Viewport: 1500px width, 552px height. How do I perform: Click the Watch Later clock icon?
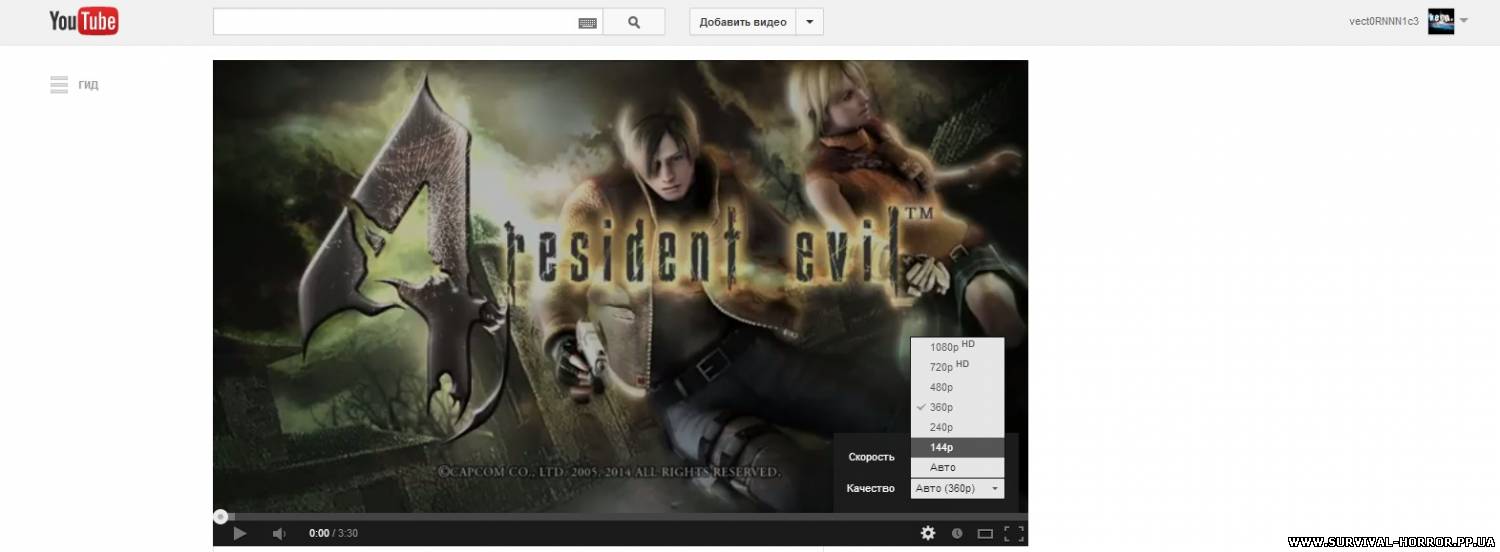[957, 533]
